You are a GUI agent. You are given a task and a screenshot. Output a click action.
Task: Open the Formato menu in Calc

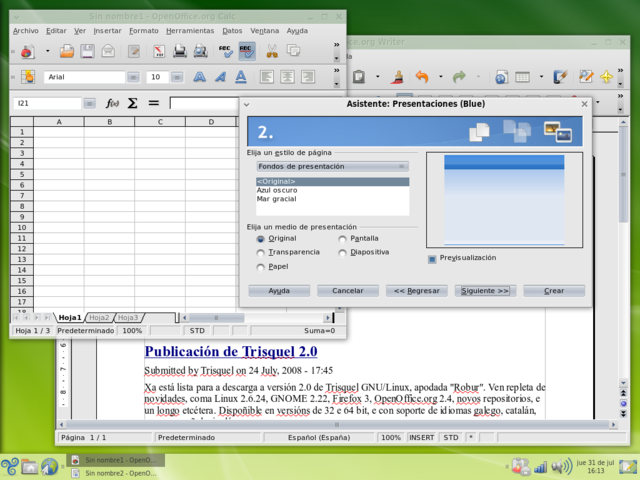coord(144,31)
